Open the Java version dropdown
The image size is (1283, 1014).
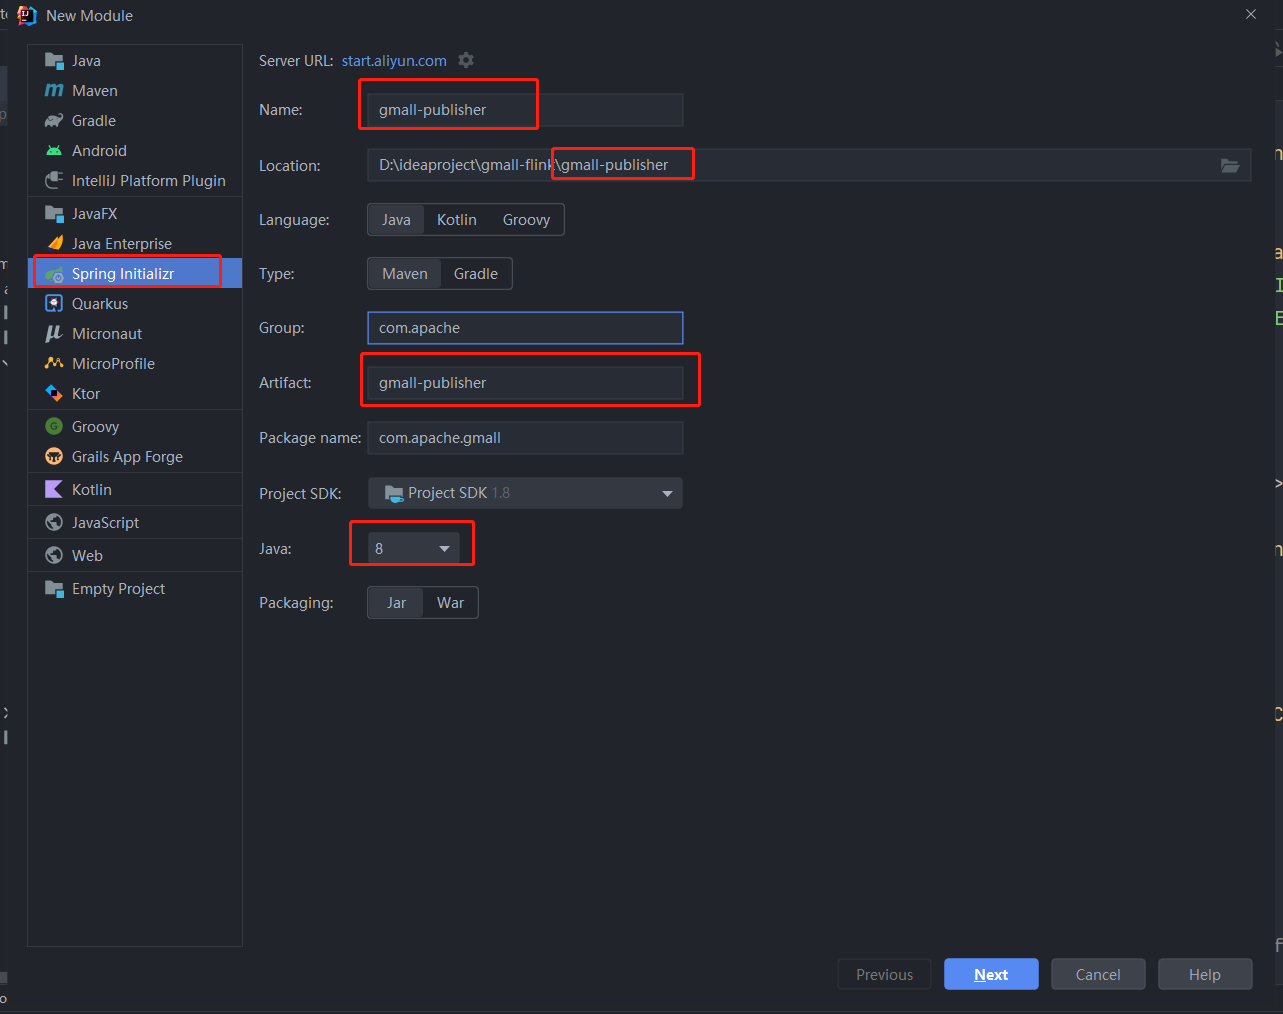click(x=414, y=548)
